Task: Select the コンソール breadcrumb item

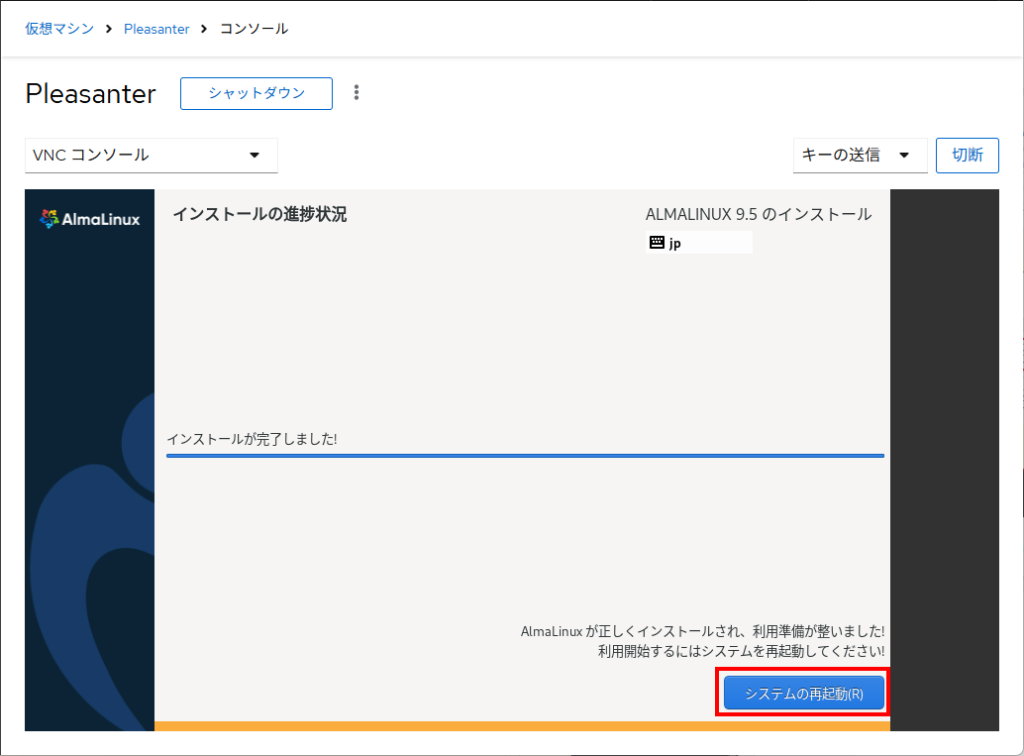Action: [254, 29]
